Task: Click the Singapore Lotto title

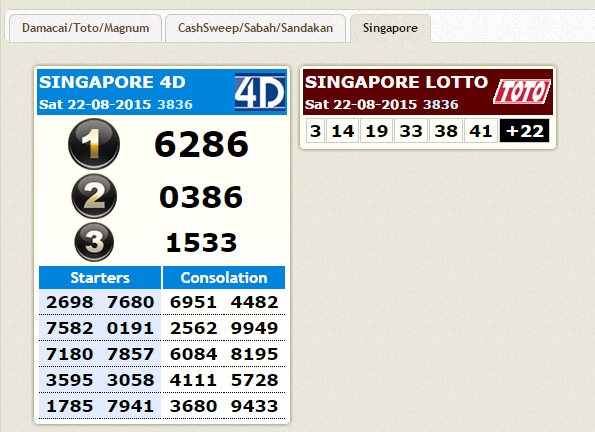Action: click(x=396, y=82)
